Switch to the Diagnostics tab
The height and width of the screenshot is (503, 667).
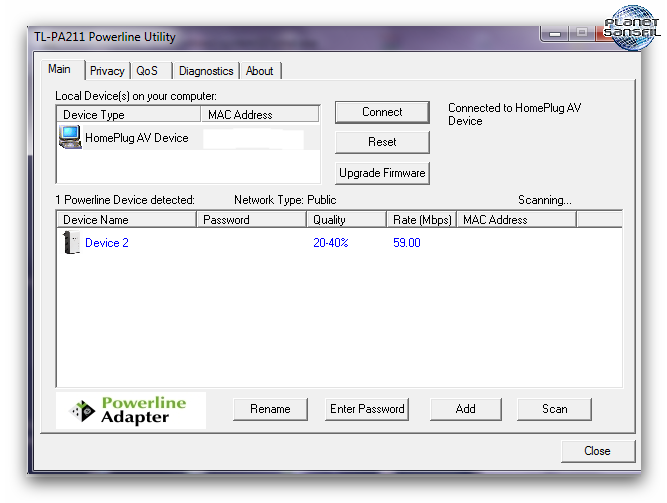click(x=206, y=71)
